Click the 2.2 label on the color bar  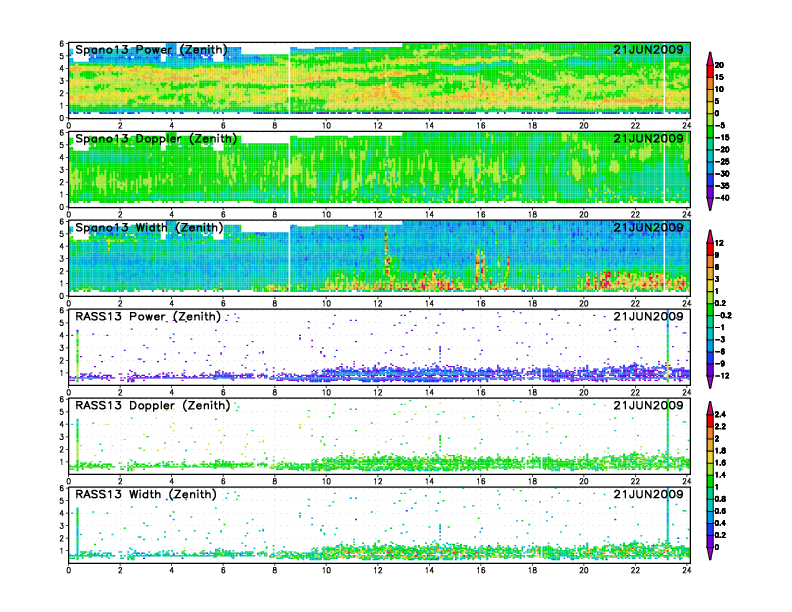tap(720, 427)
